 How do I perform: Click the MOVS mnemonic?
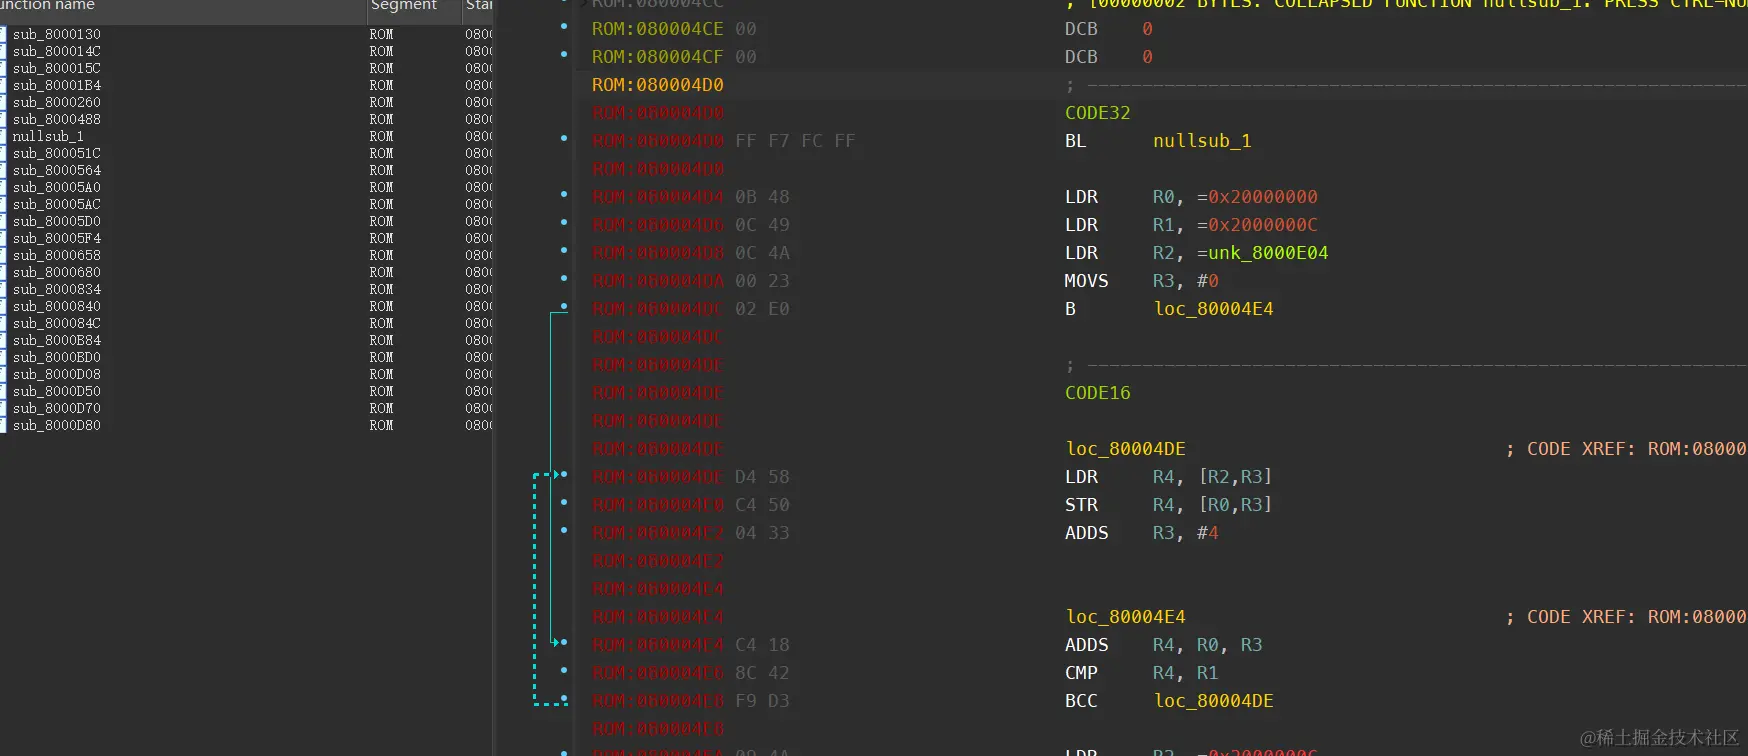pyautogui.click(x=1086, y=281)
